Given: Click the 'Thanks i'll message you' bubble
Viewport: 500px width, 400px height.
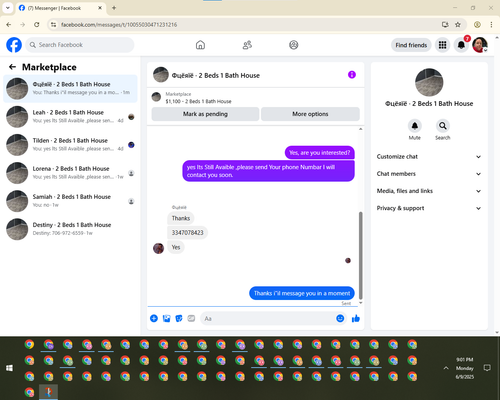Looking at the screenshot, I should 302,293.
